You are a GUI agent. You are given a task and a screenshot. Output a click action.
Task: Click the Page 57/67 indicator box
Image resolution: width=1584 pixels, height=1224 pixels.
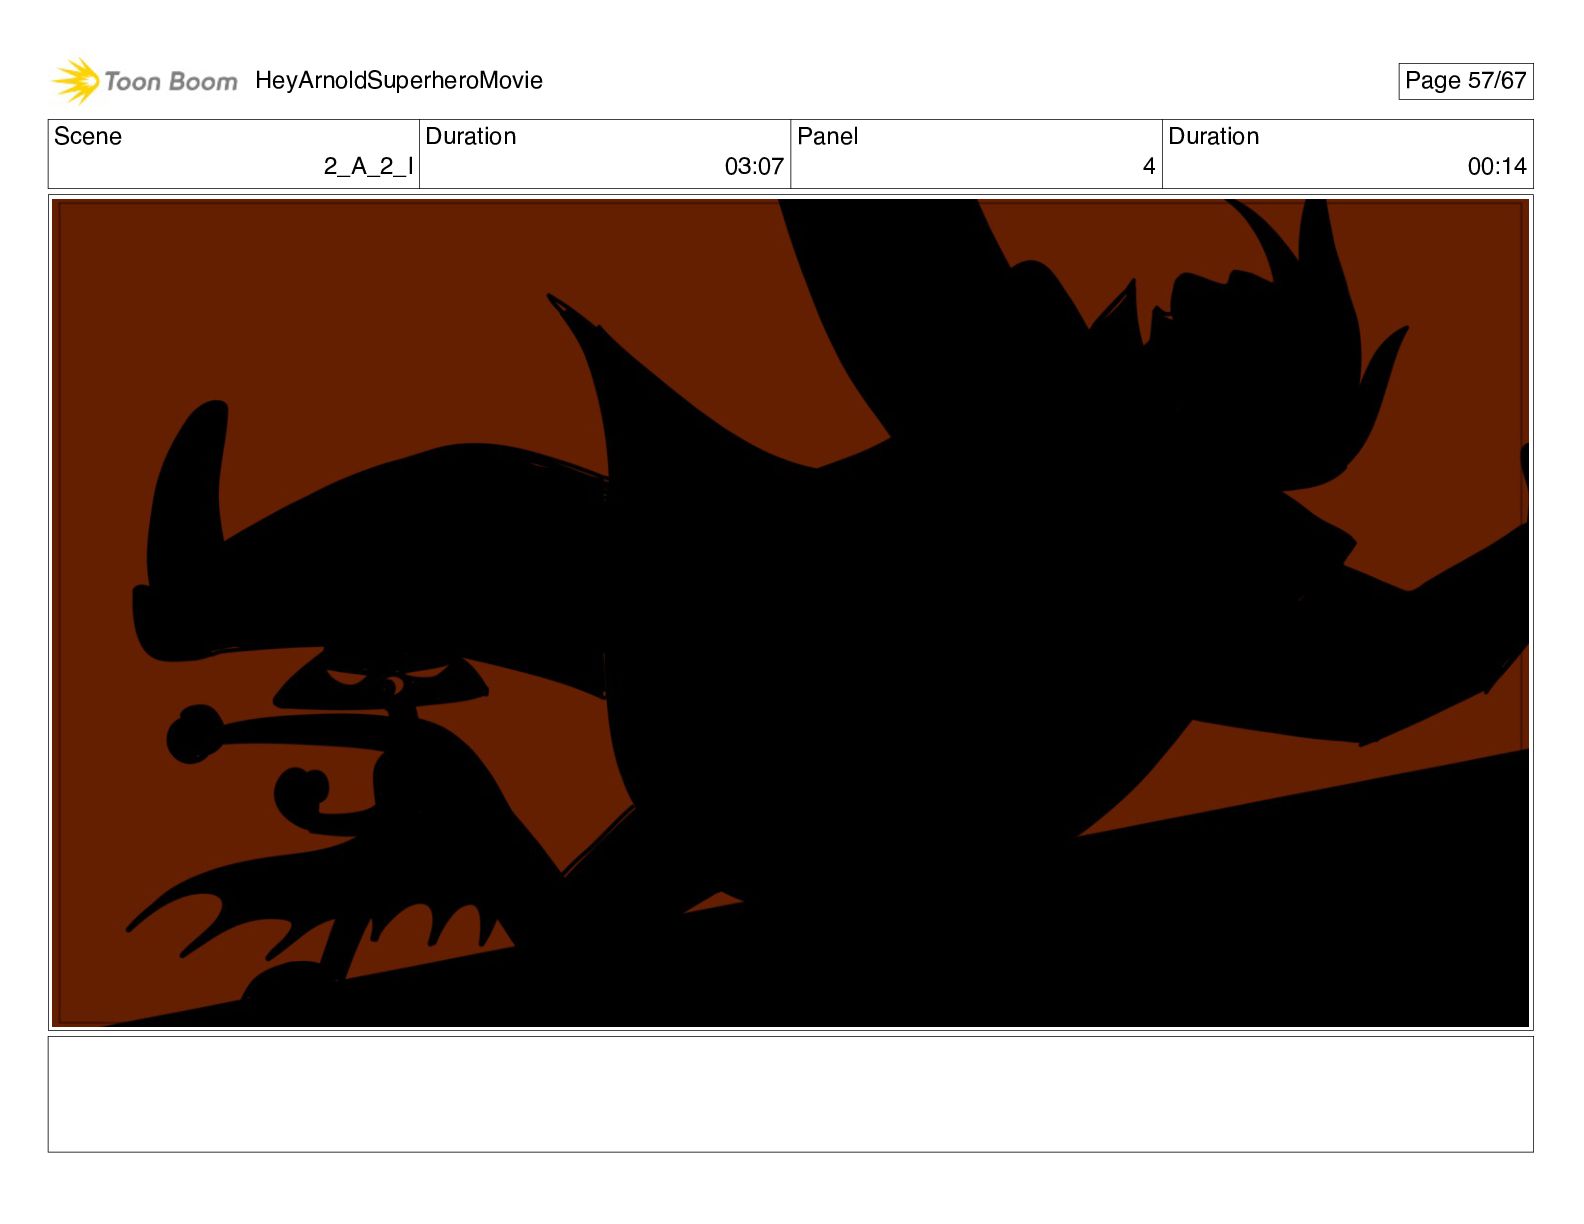pyautogui.click(x=1465, y=81)
